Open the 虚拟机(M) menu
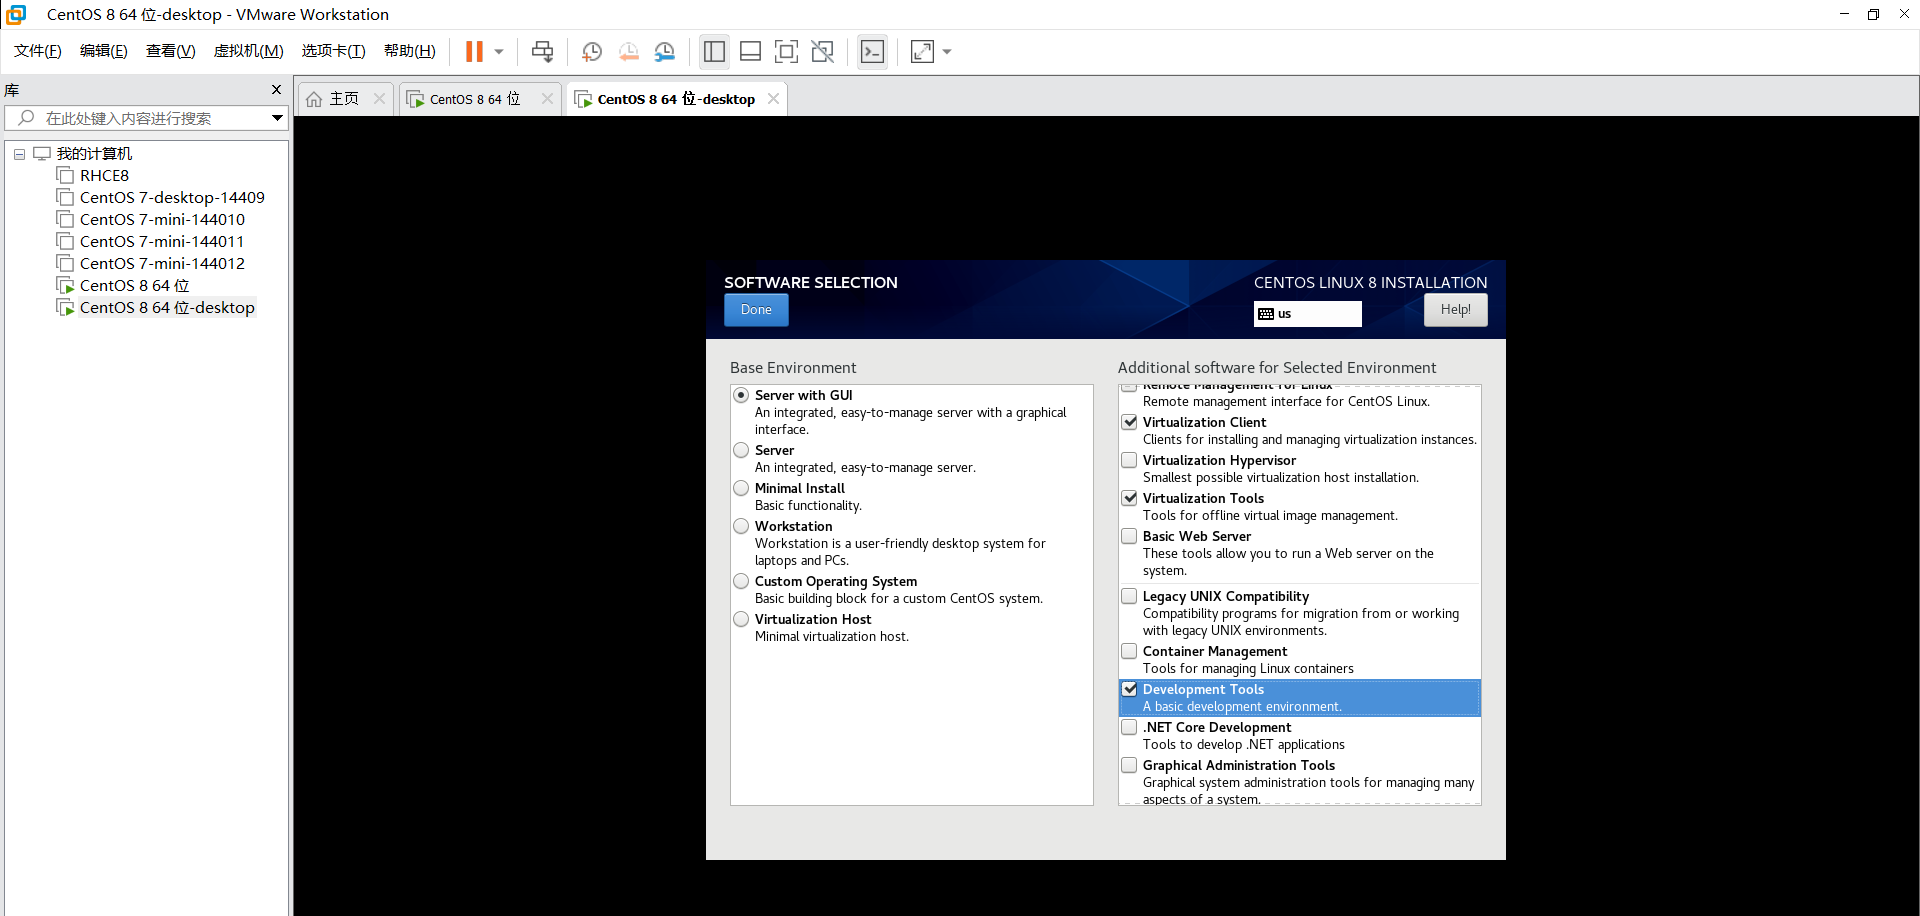This screenshot has width=1920, height=916. pyautogui.click(x=249, y=51)
